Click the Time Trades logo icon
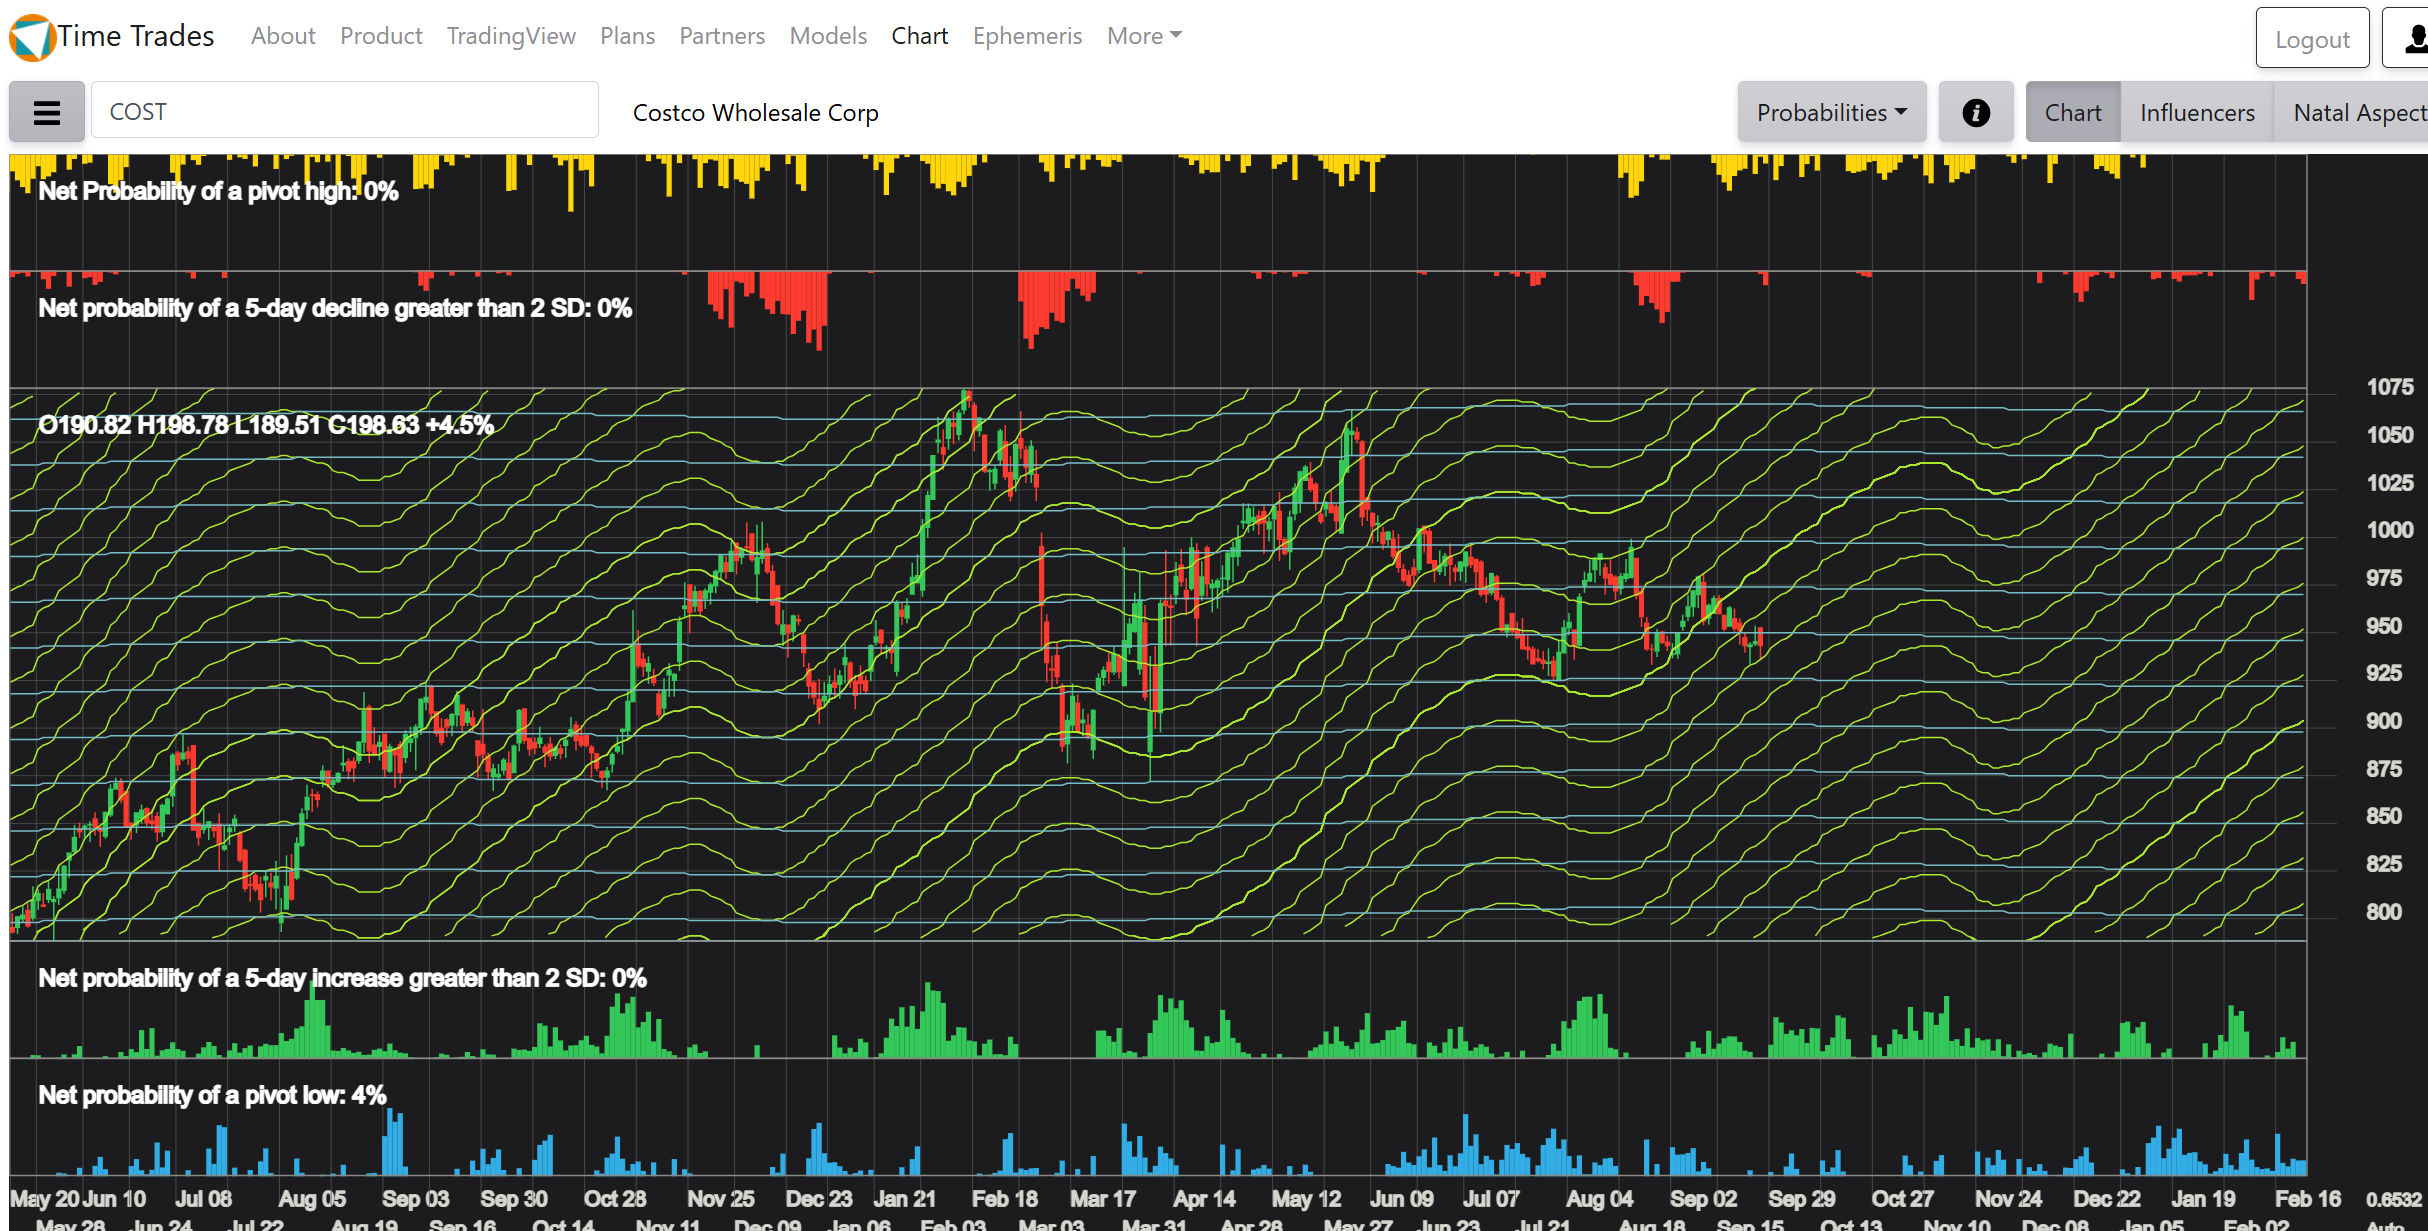This screenshot has height=1231, width=2428. 31,37
